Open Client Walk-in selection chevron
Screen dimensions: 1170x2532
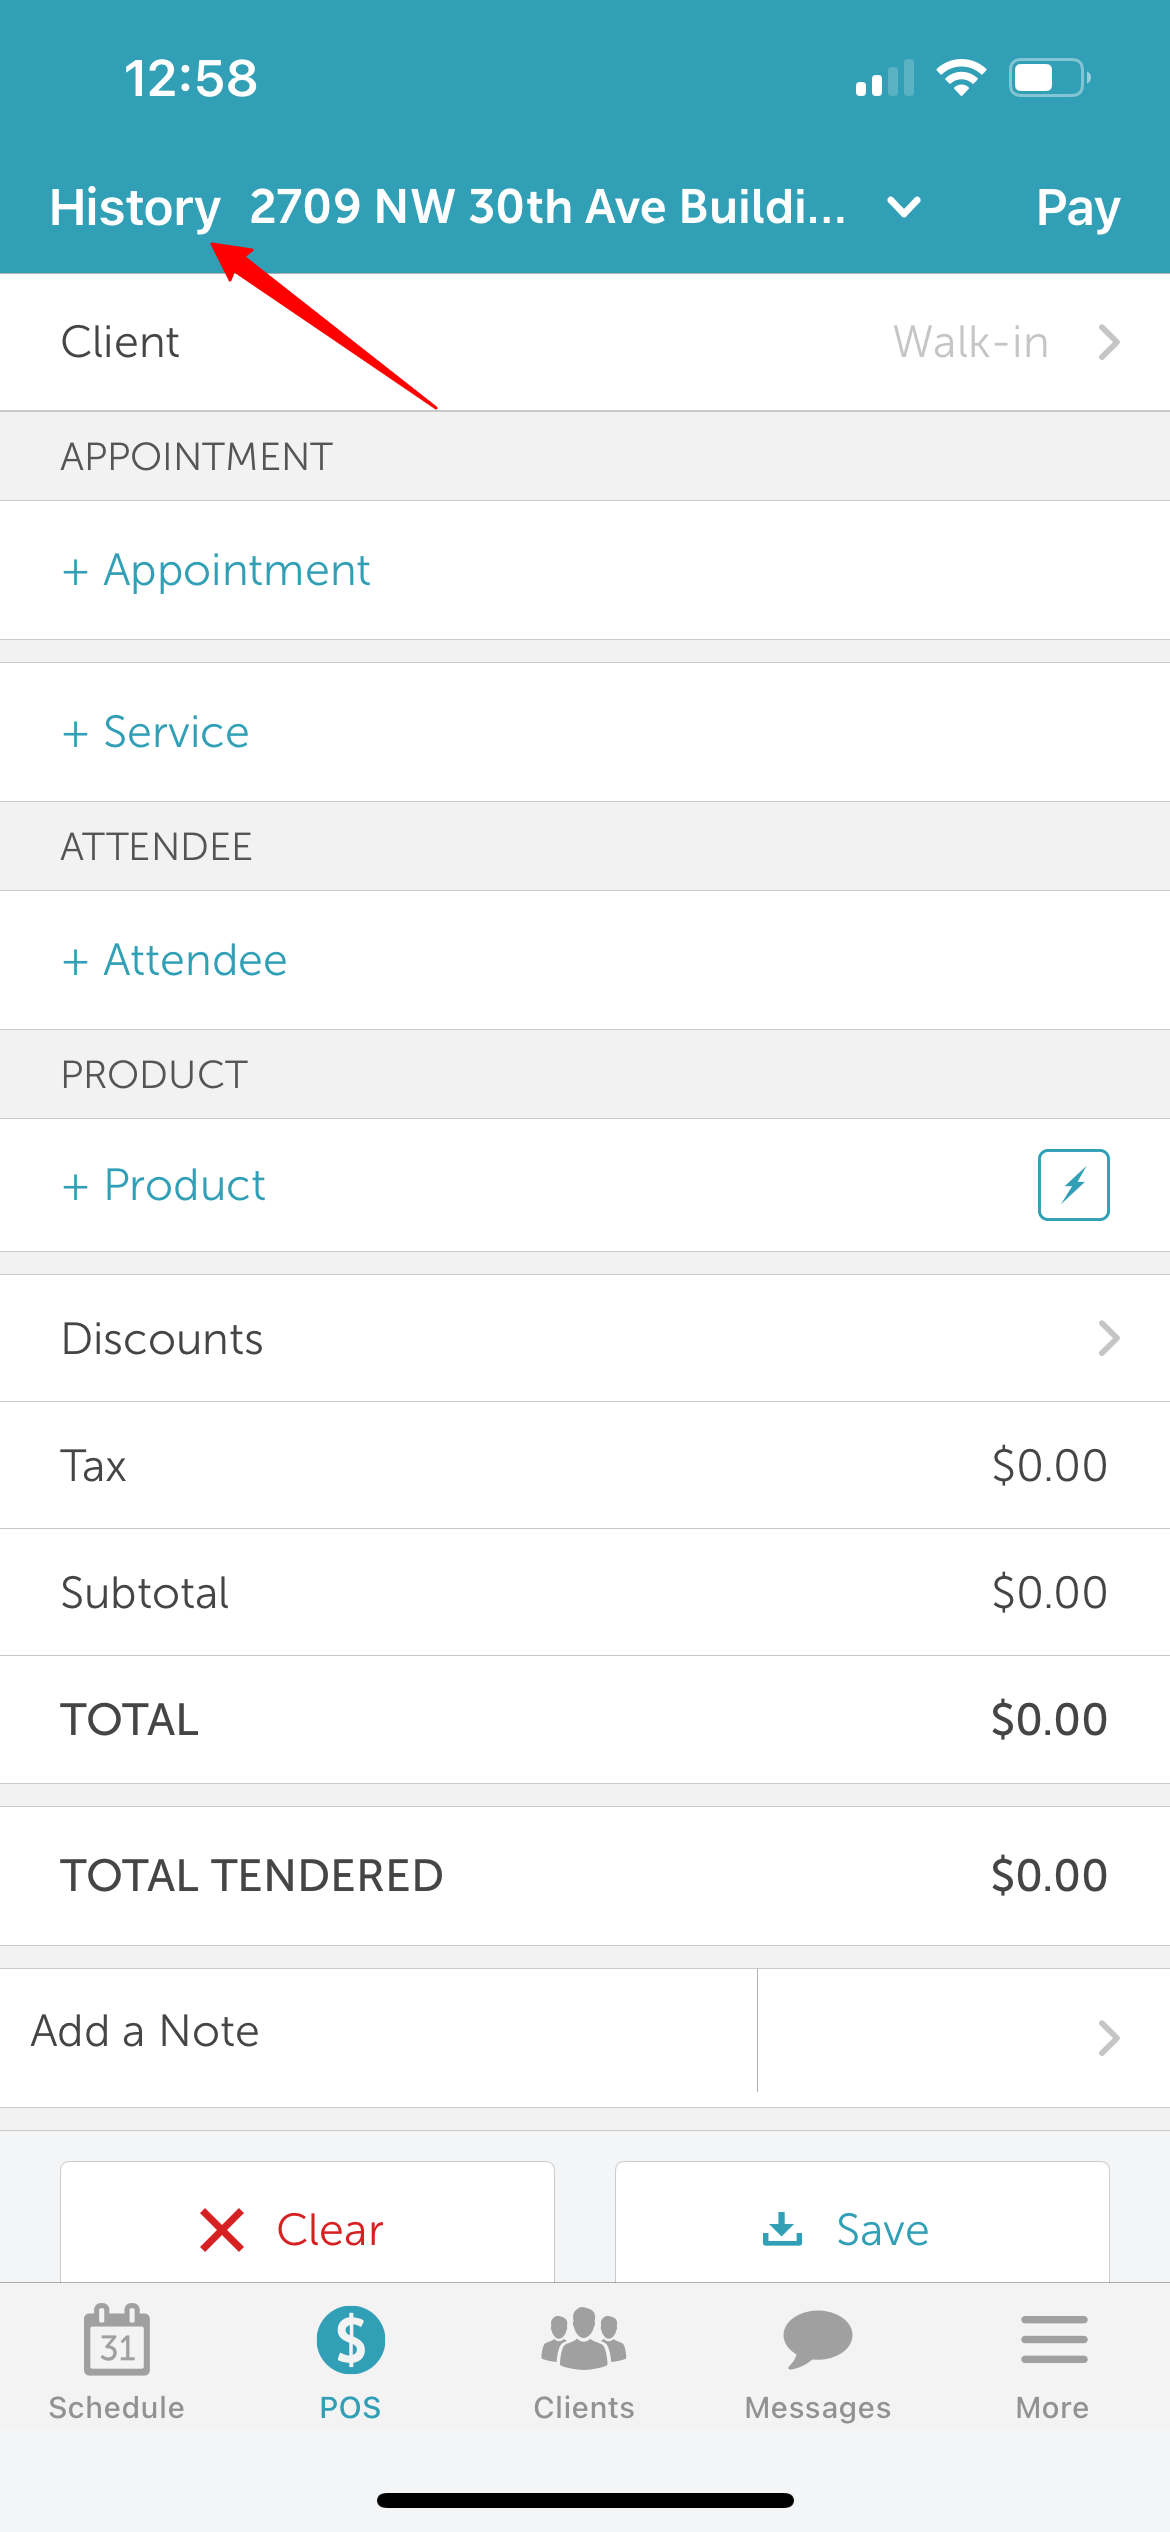1108,342
